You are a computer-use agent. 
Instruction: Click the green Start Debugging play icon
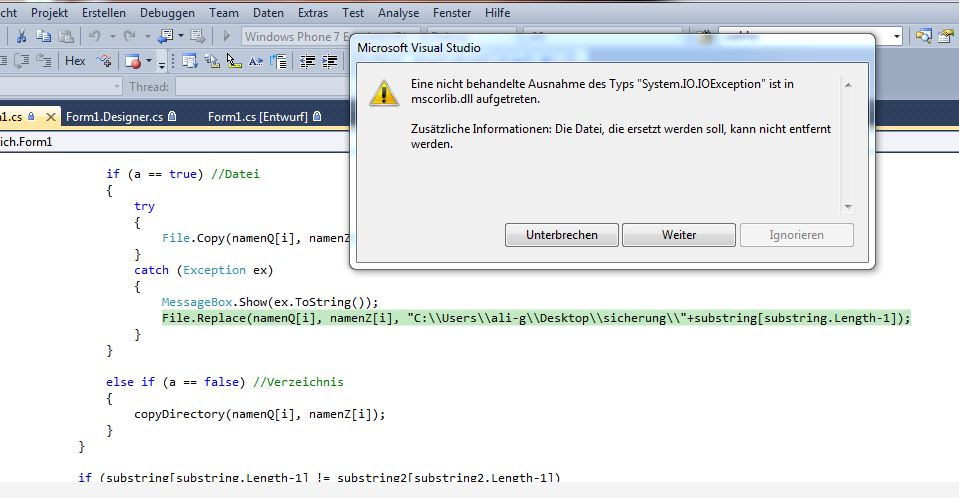click(226, 37)
